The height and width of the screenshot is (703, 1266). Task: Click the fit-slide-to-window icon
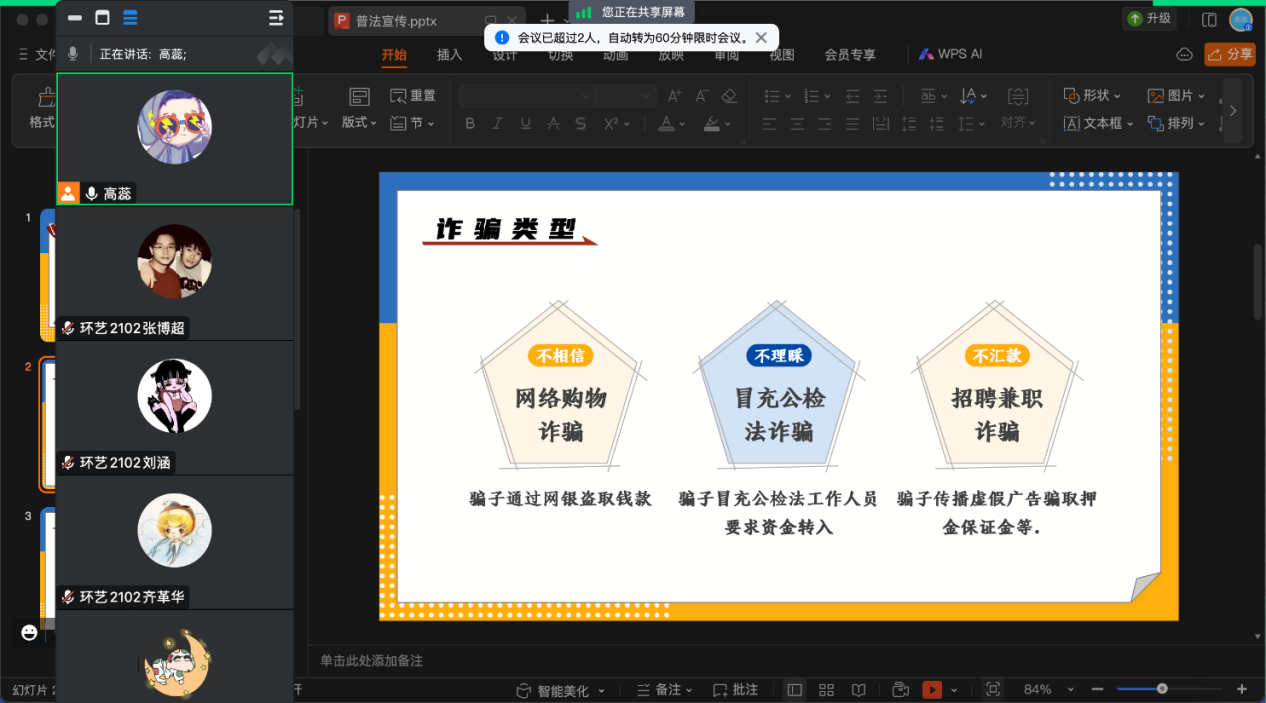coord(992,689)
